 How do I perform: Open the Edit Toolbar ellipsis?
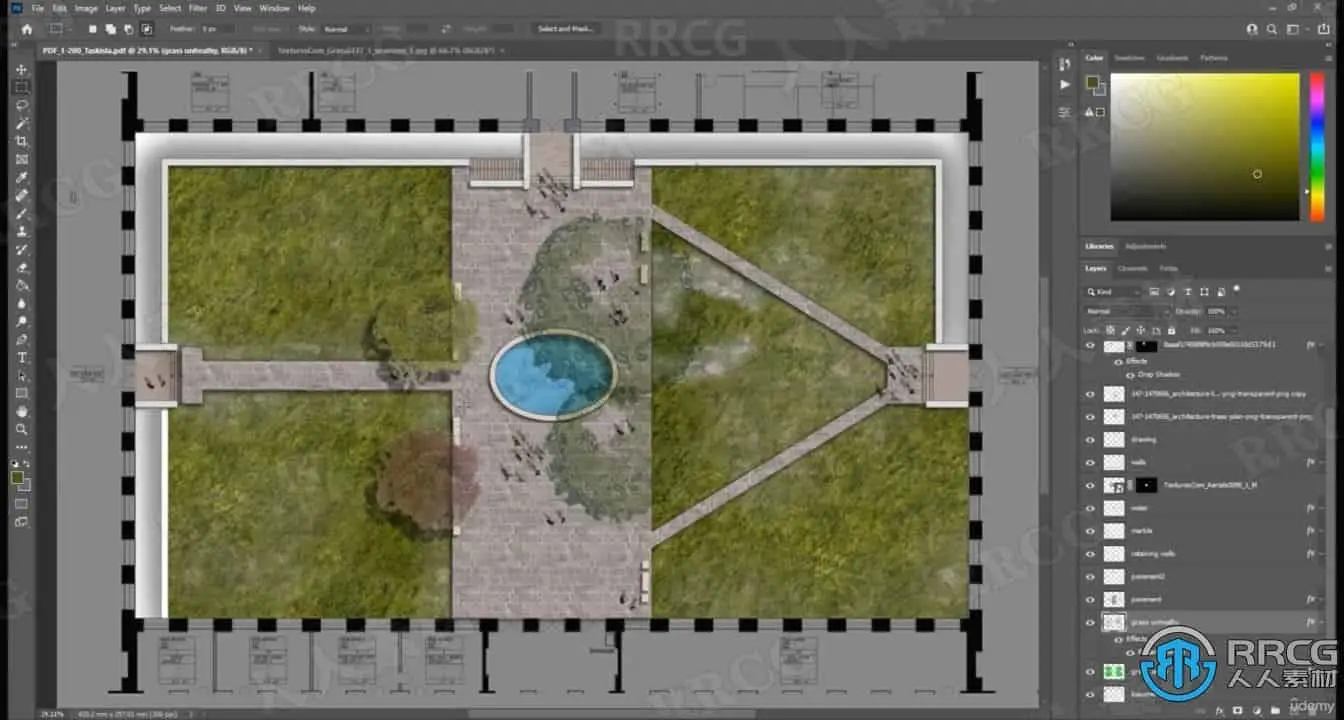(x=22, y=447)
